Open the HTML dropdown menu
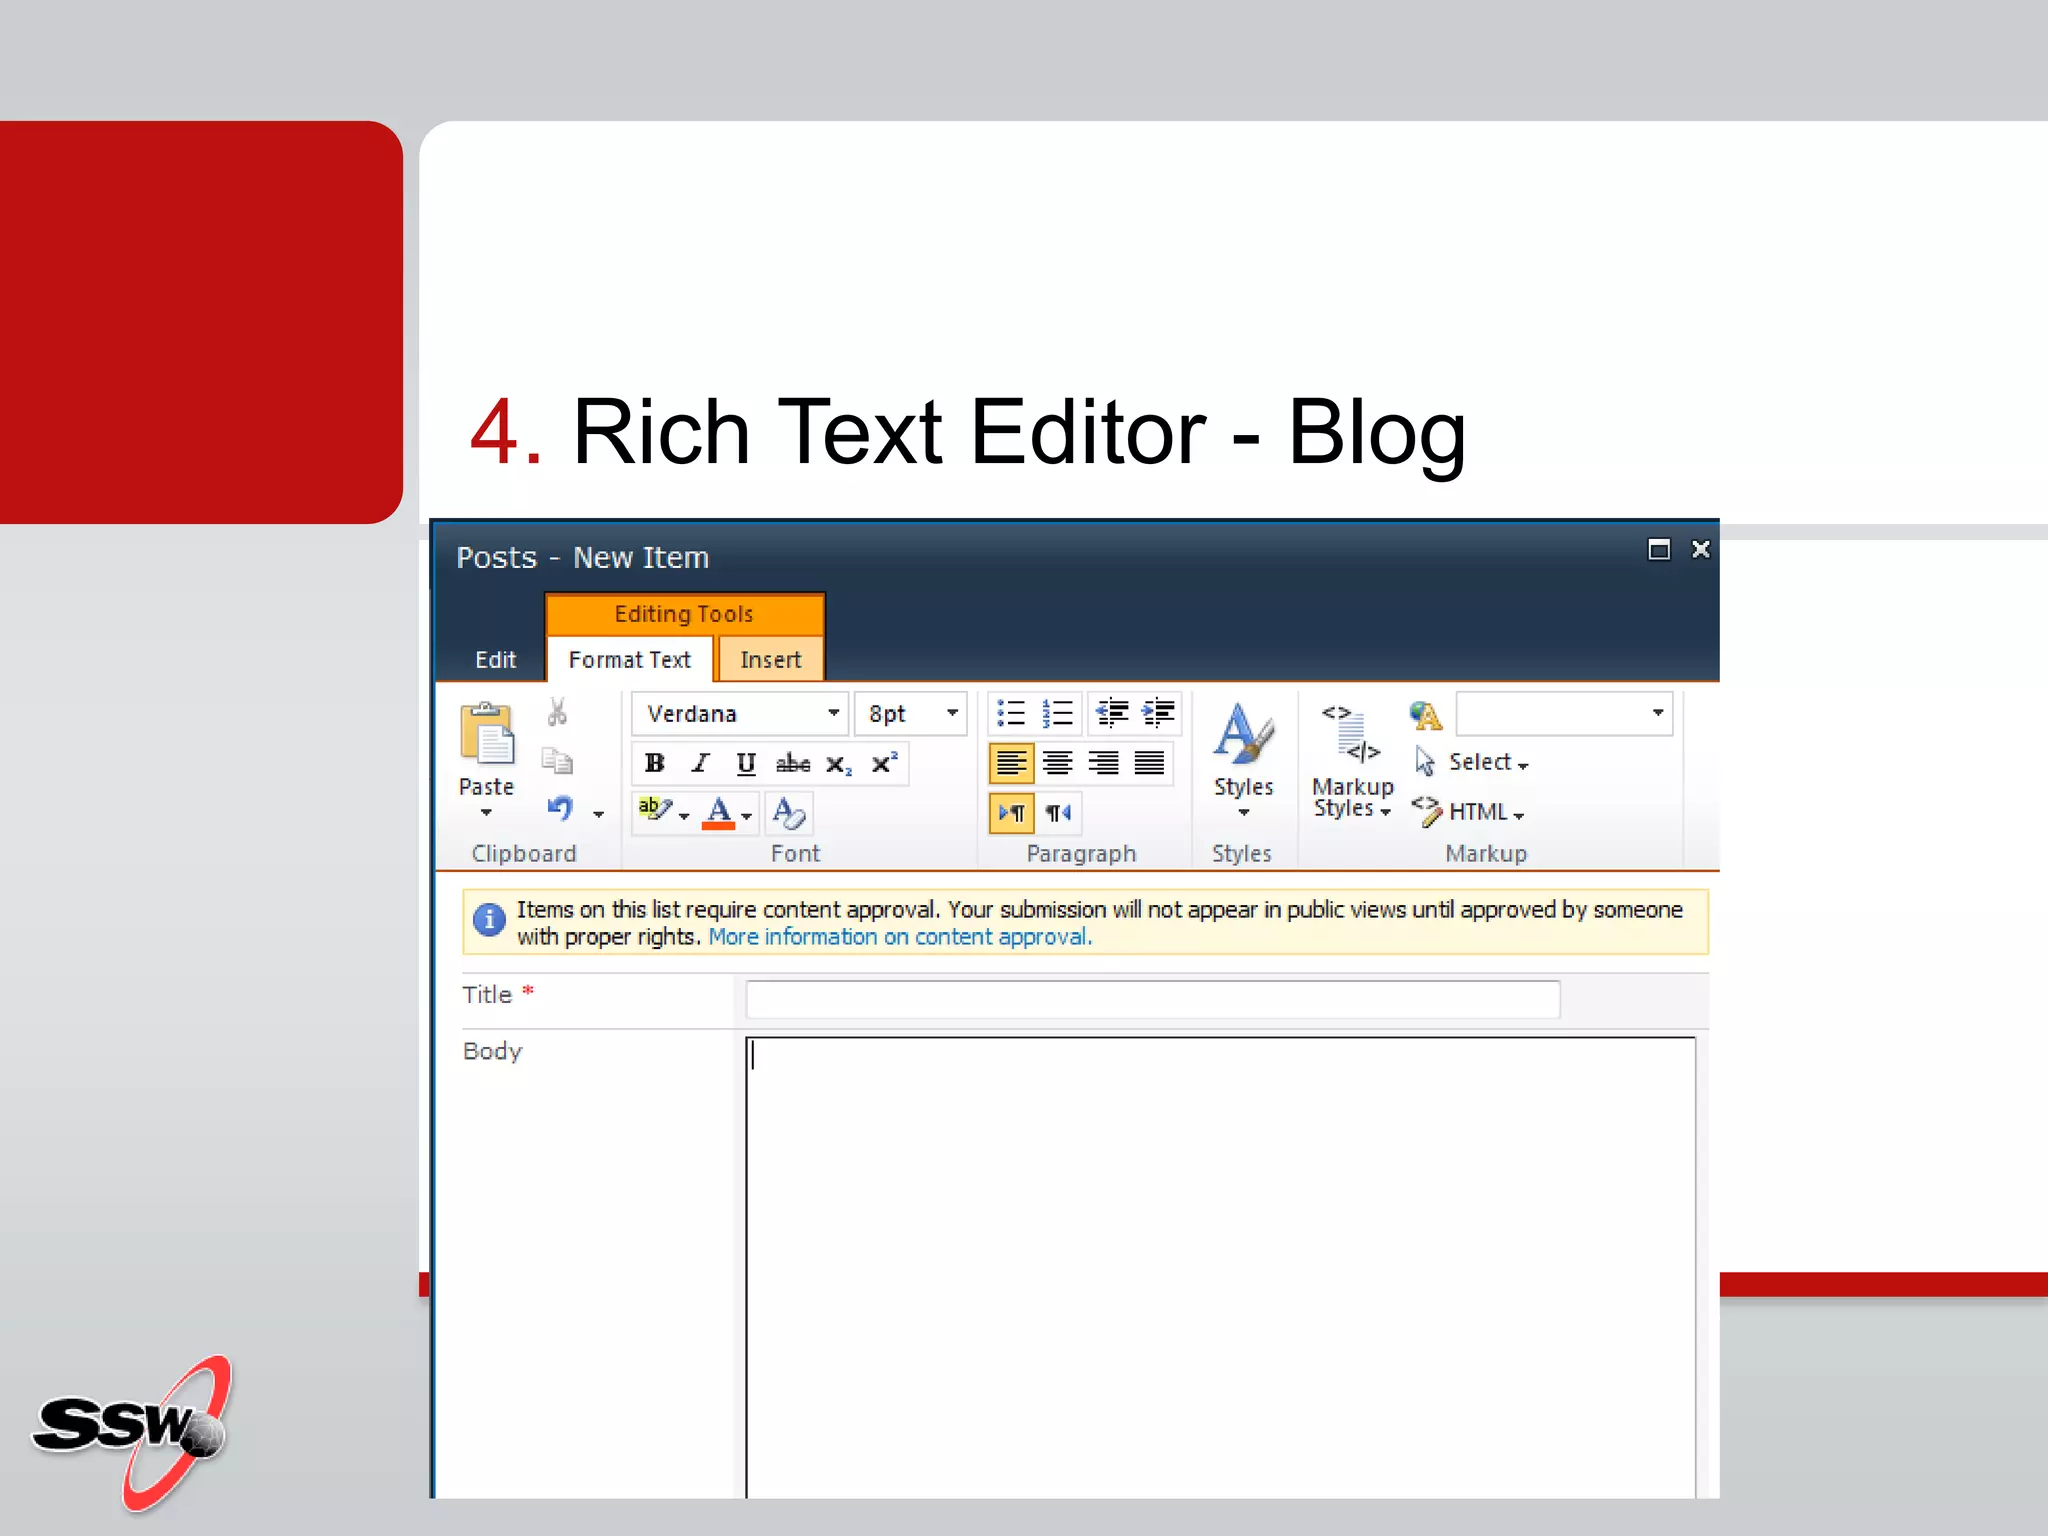Image resolution: width=2048 pixels, height=1536 pixels. [1468, 811]
